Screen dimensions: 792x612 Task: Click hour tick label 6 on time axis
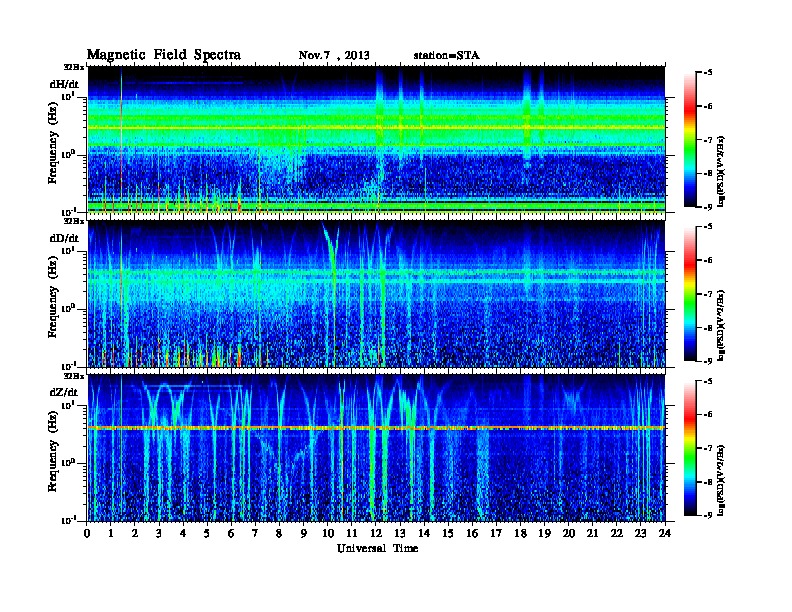(x=231, y=533)
